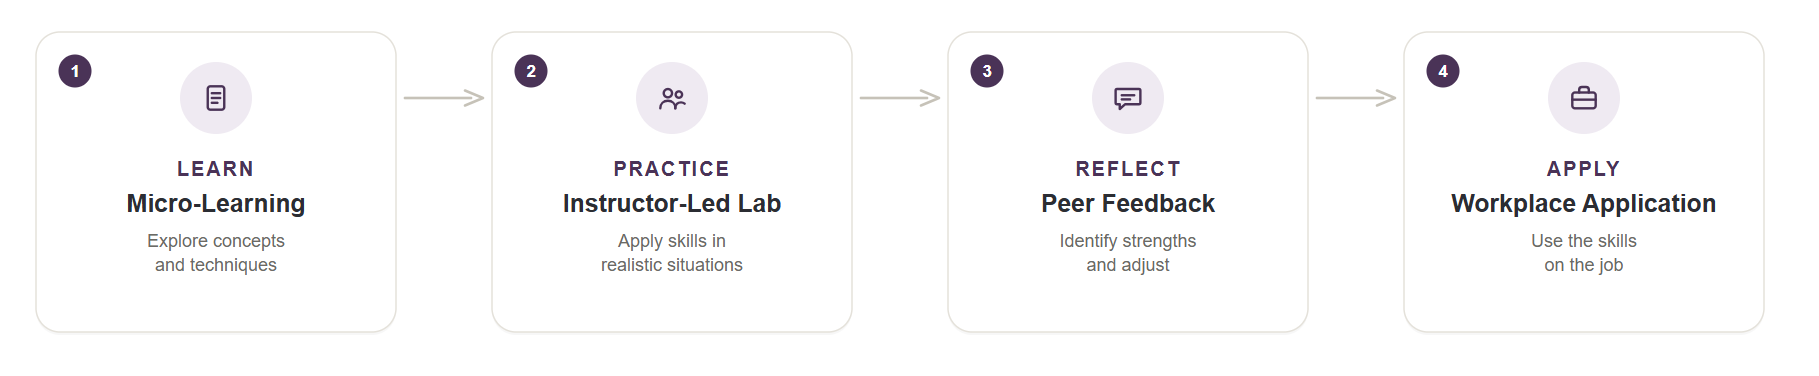
Task: Select the step 1 number badge
Action: click(75, 71)
